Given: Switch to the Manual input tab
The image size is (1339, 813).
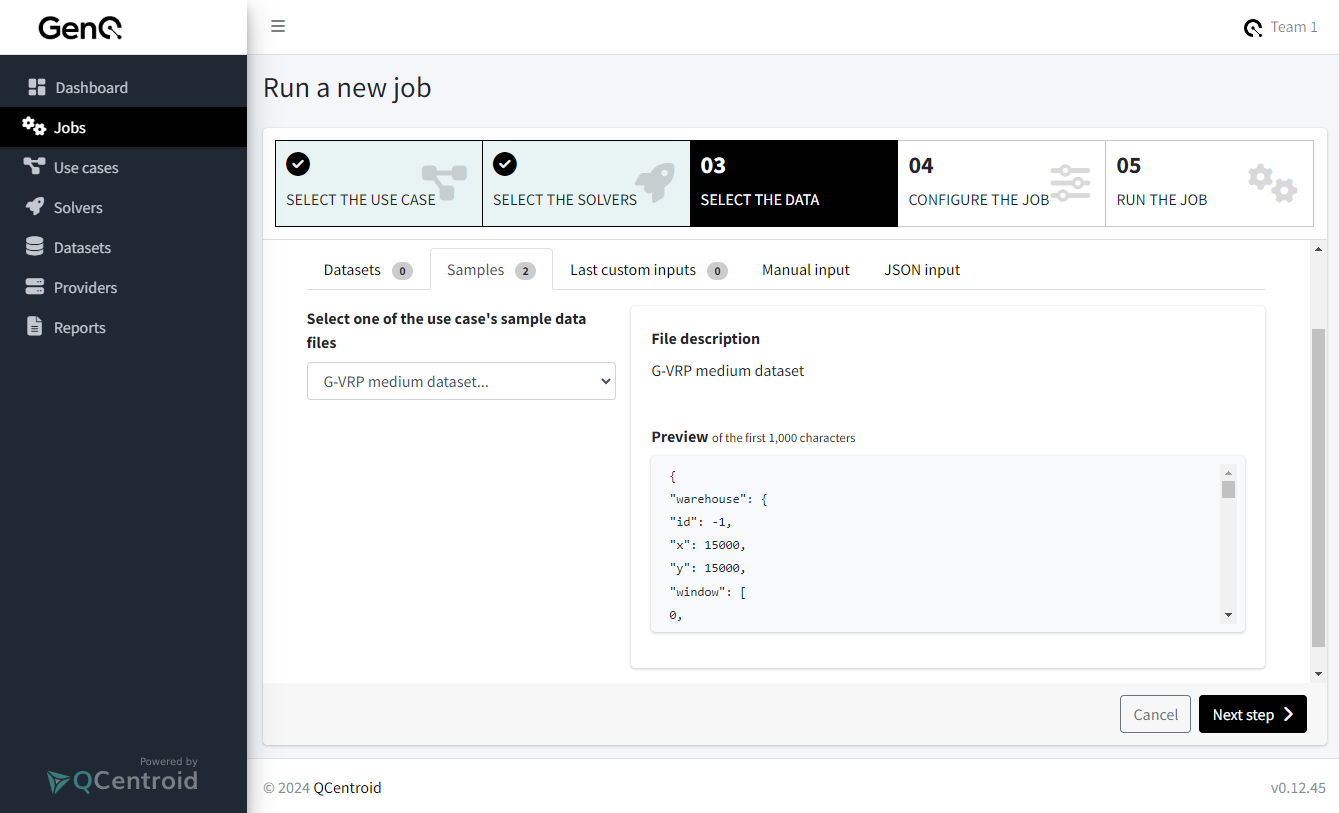Looking at the screenshot, I should tap(806, 270).
